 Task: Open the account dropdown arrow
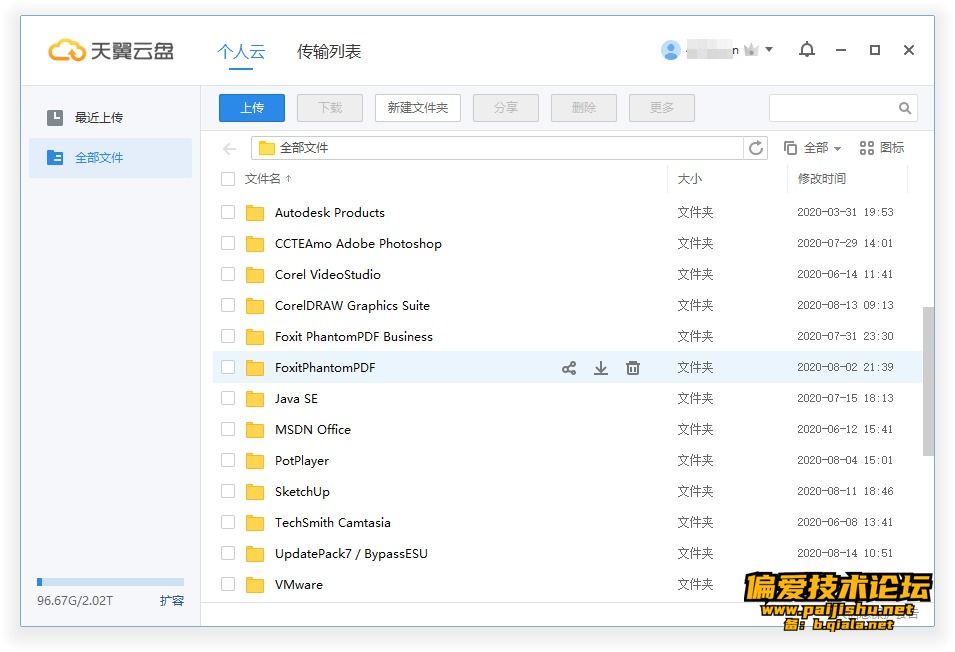(769, 49)
